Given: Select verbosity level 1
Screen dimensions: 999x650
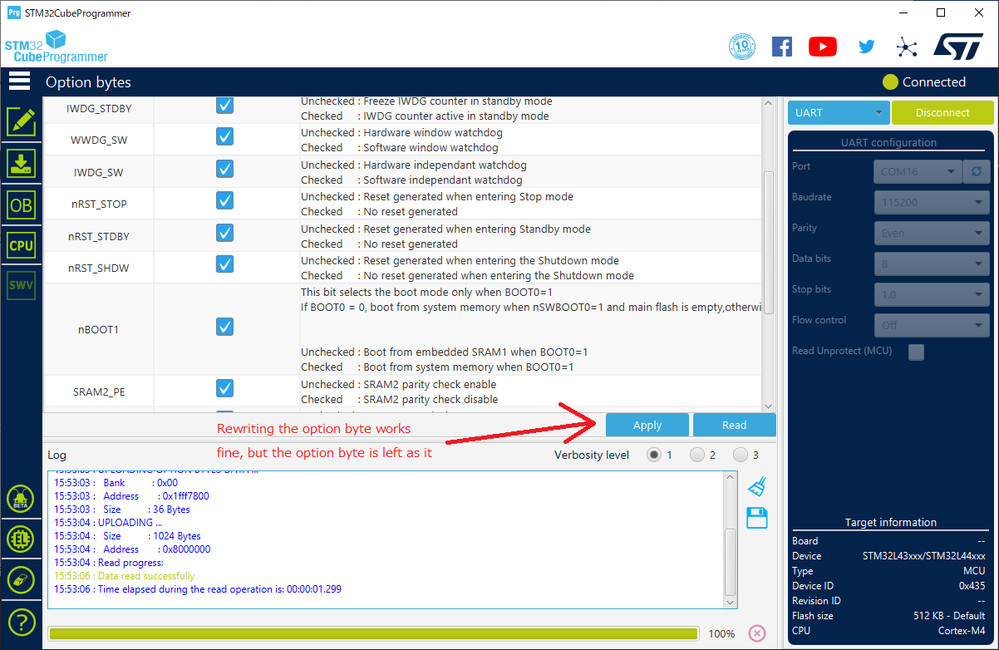Looking at the screenshot, I should (x=654, y=455).
